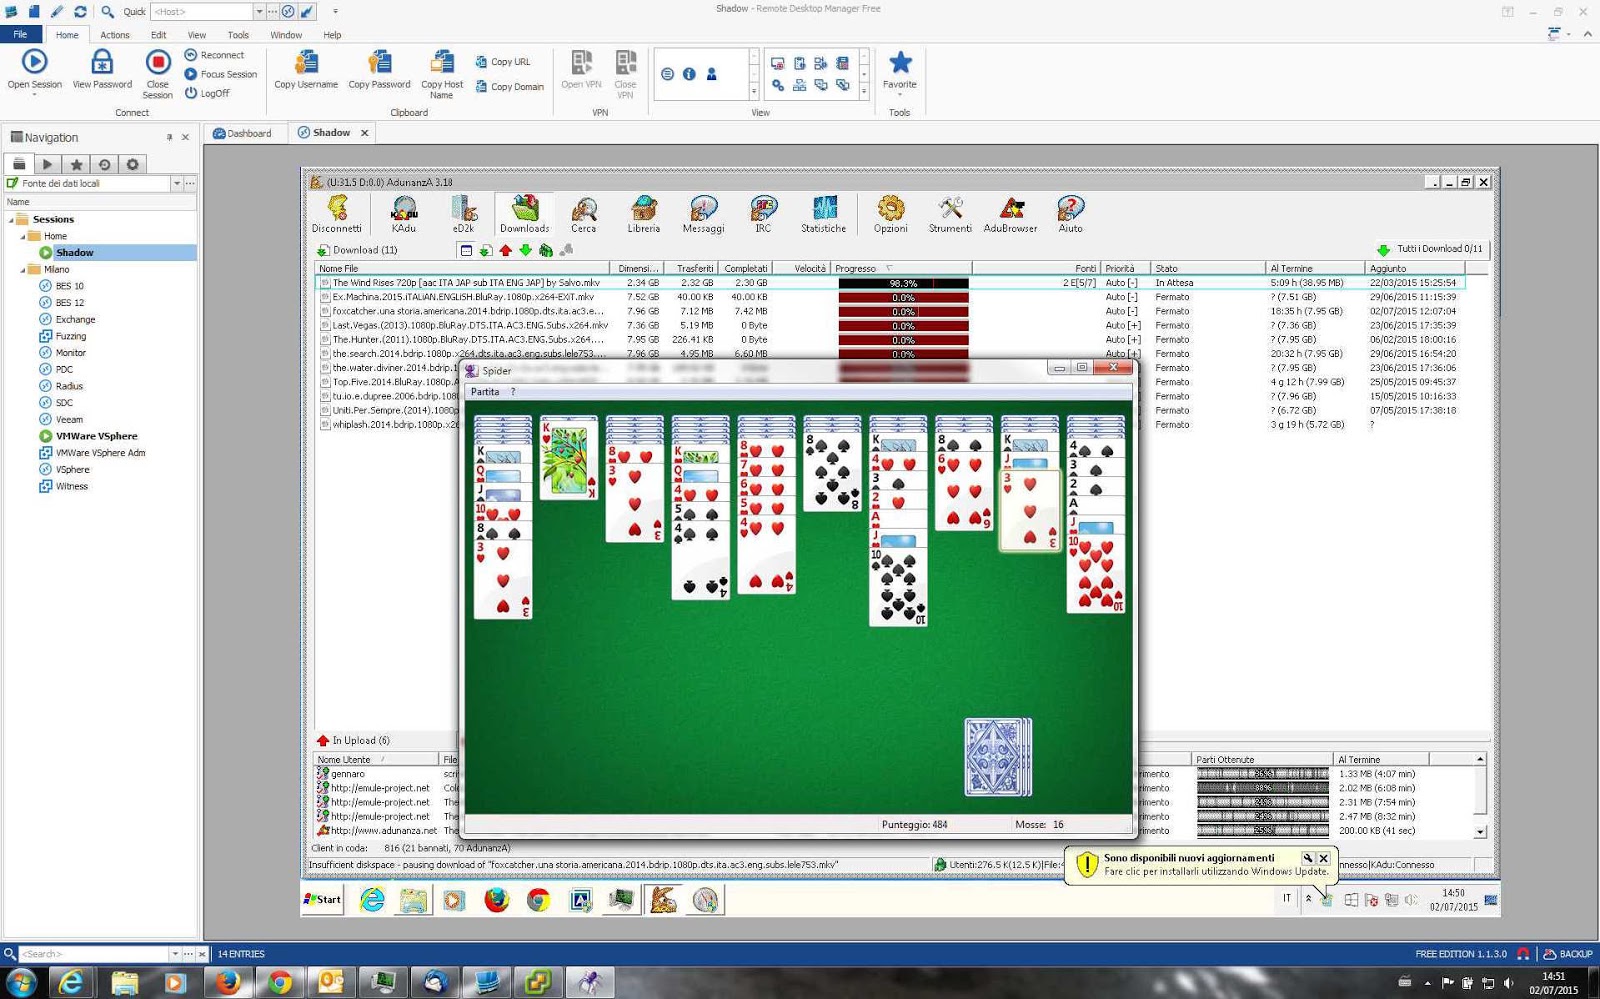Collapse the Milano folder in Navigation tree
This screenshot has height=999, width=1600.
pyautogui.click(x=23, y=270)
